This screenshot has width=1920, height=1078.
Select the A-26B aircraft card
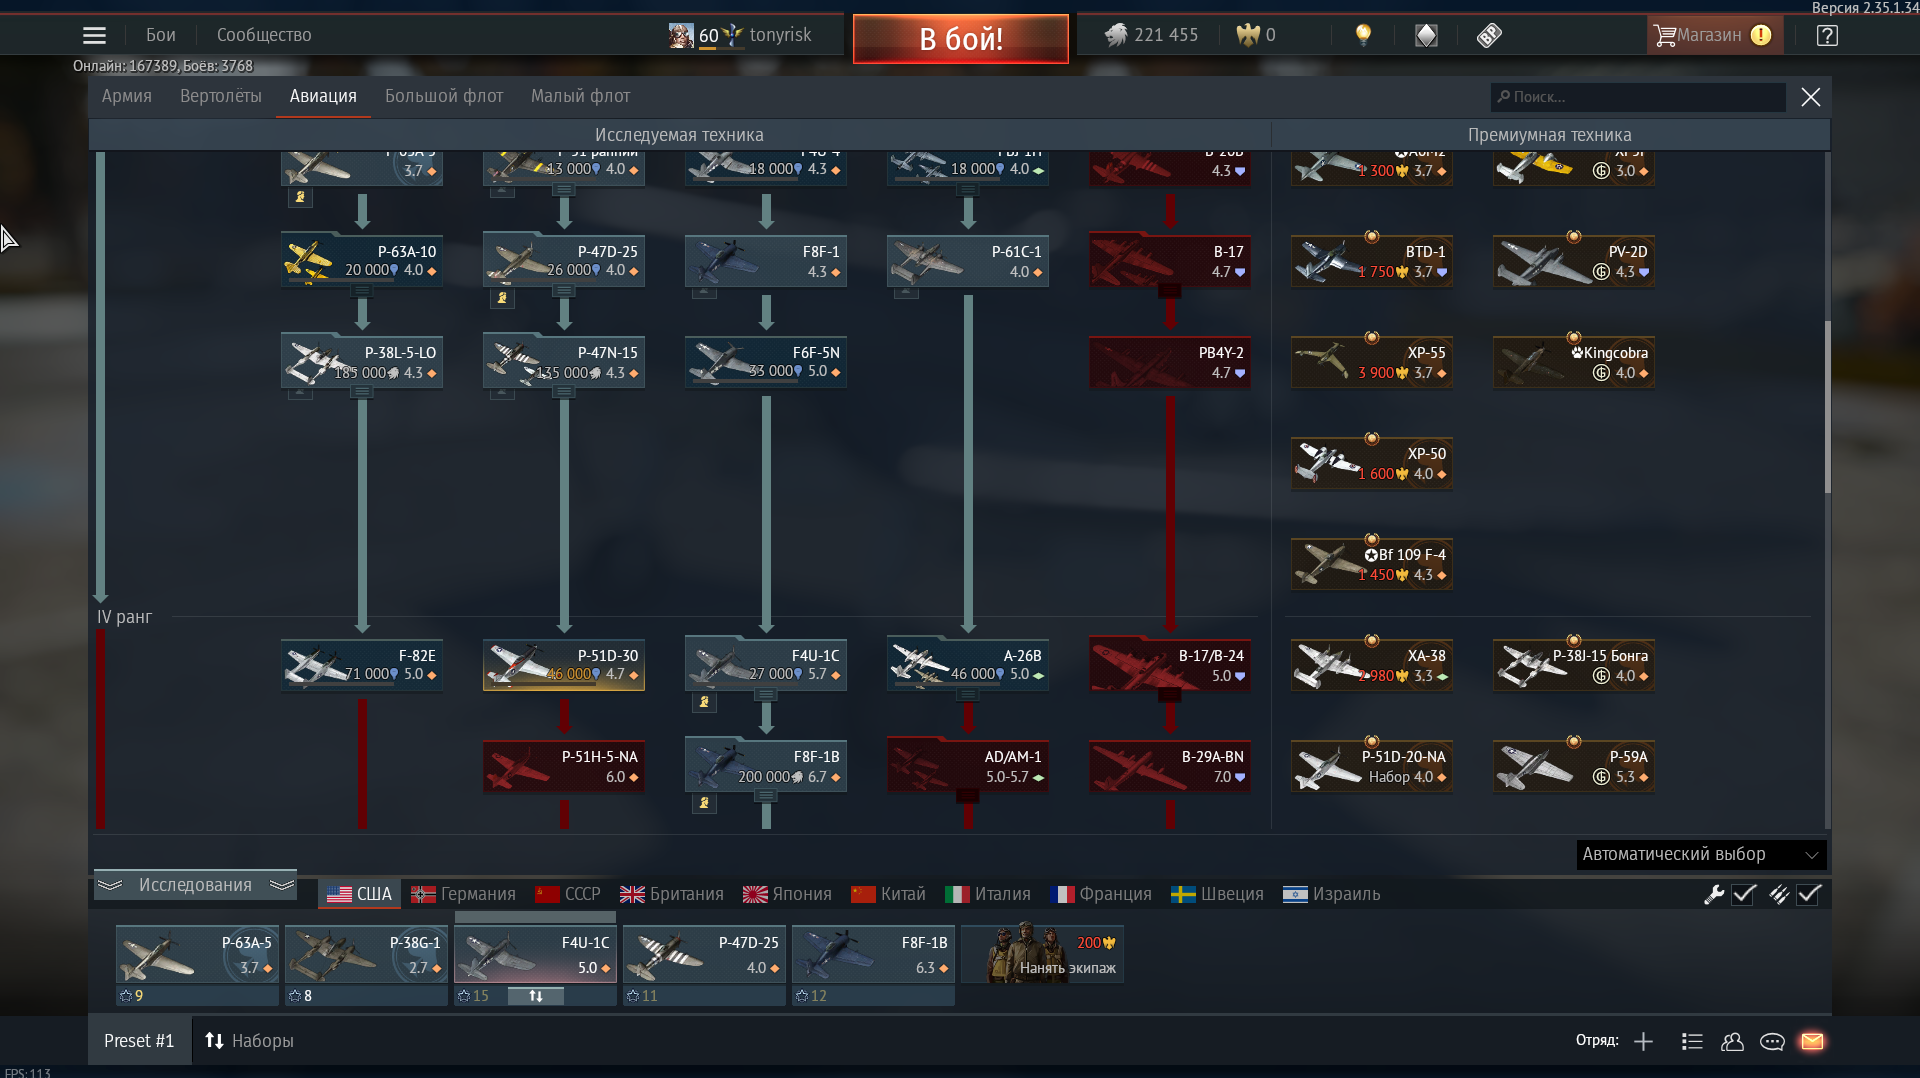tap(968, 665)
